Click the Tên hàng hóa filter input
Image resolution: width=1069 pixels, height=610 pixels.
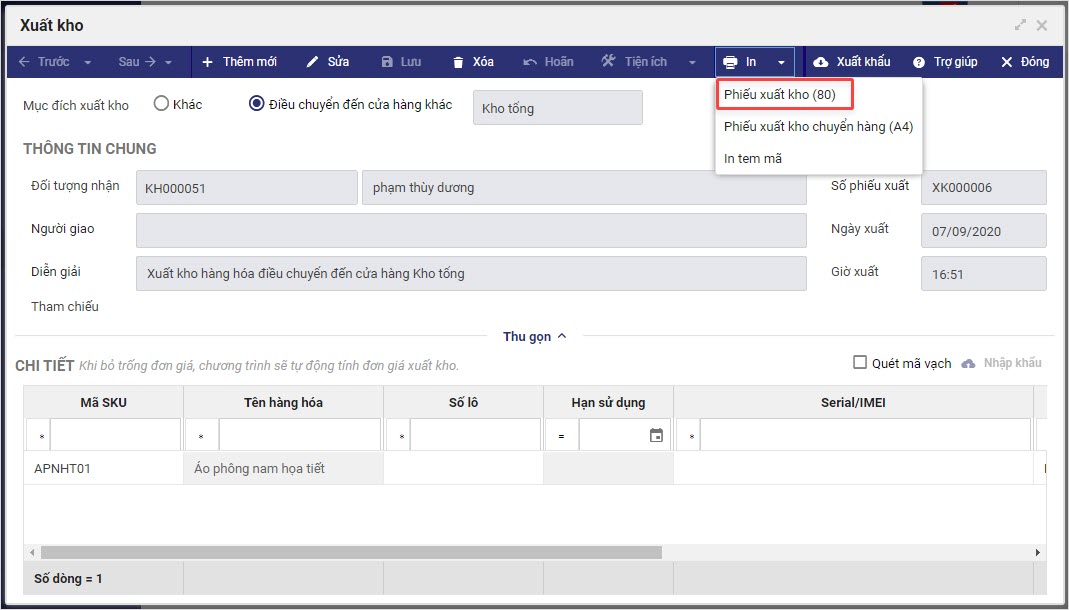click(300, 435)
